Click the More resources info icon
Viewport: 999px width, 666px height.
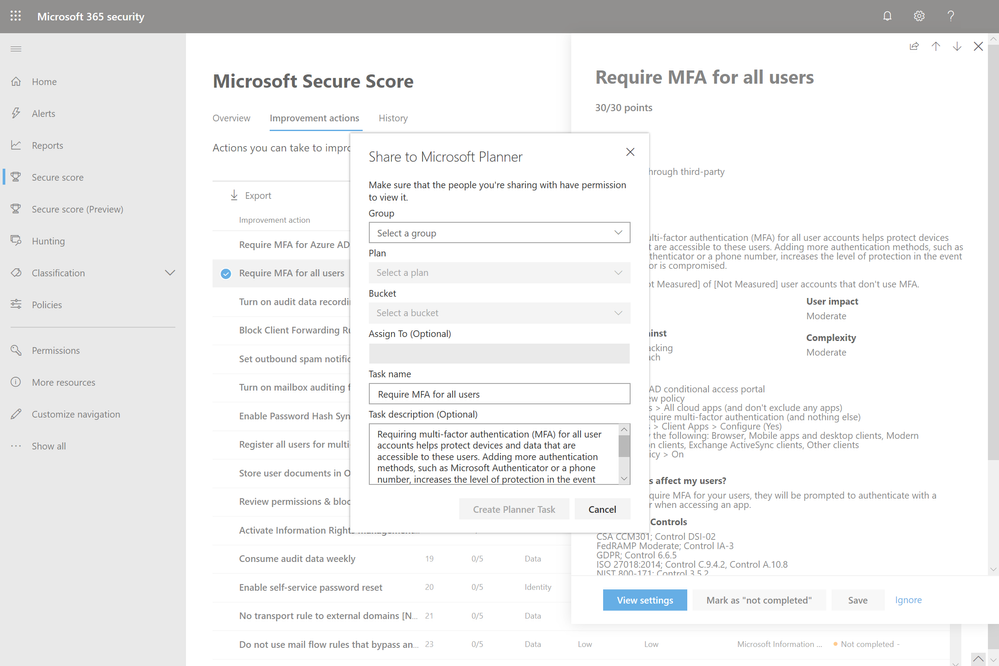pyautogui.click(x=16, y=382)
